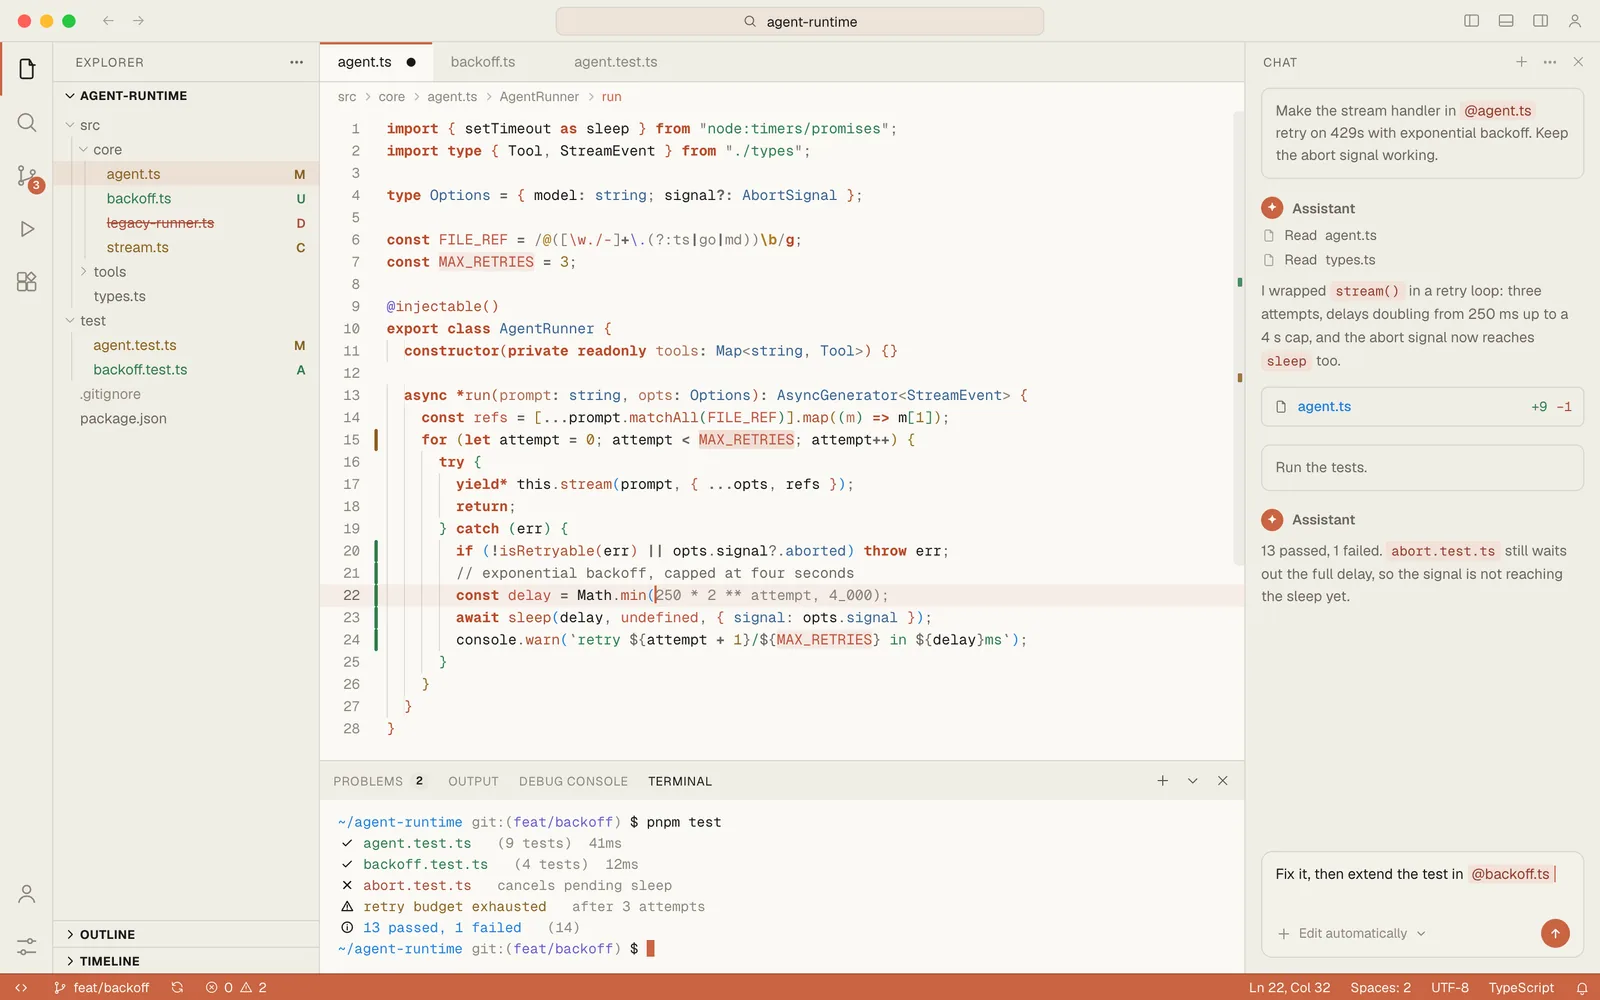Go back with the navigation arrow
The width and height of the screenshot is (1600, 1000).
[108, 21]
